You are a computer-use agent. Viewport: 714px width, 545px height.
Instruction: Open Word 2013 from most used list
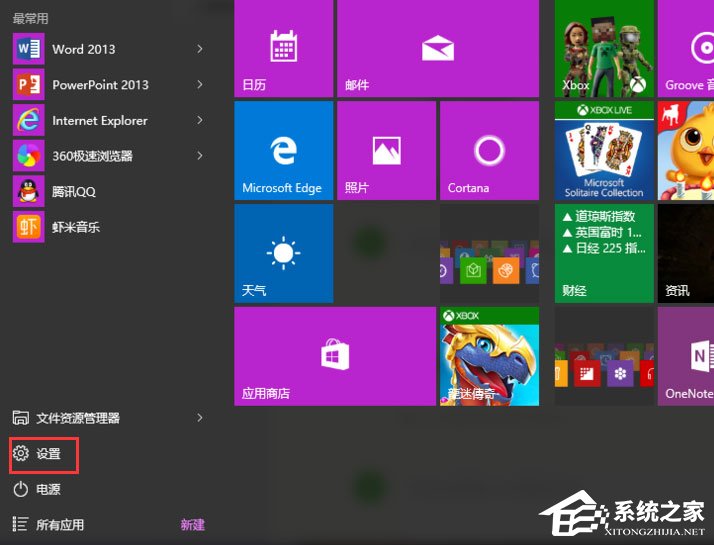83,49
